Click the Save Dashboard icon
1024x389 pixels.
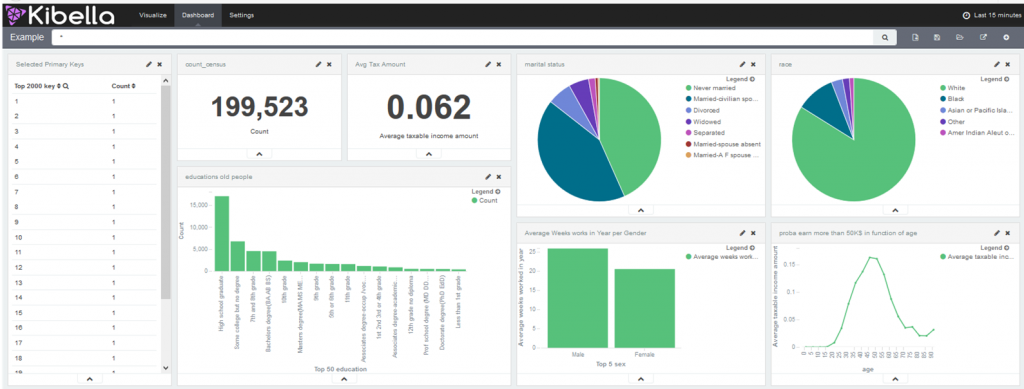point(937,38)
